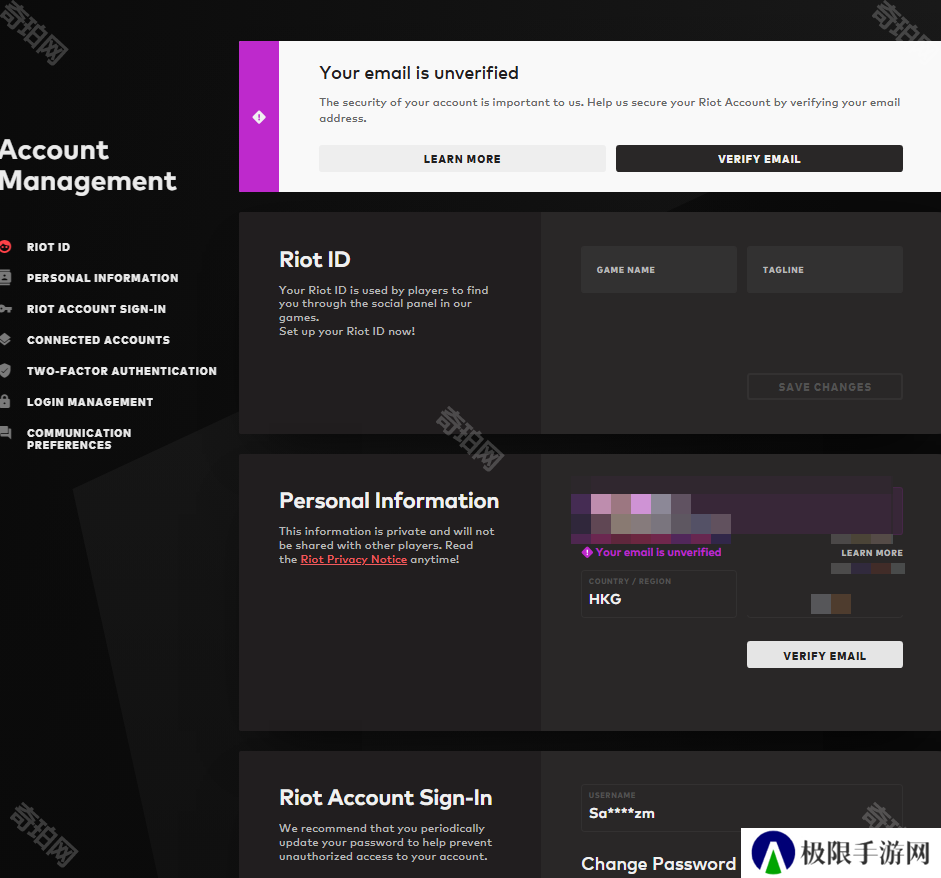941x878 pixels.
Task: Navigate to Riot Account Sign-In sidebar item
Action: tap(96, 309)
